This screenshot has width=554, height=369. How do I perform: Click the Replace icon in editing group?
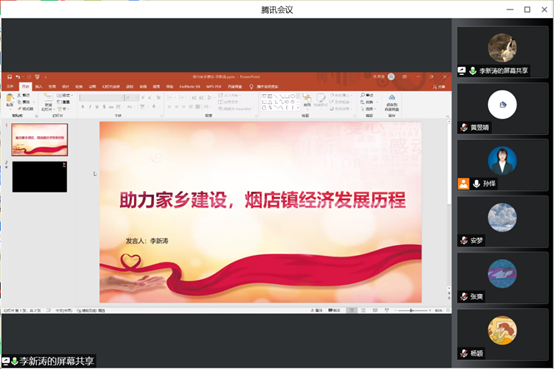tap(363, 102)
